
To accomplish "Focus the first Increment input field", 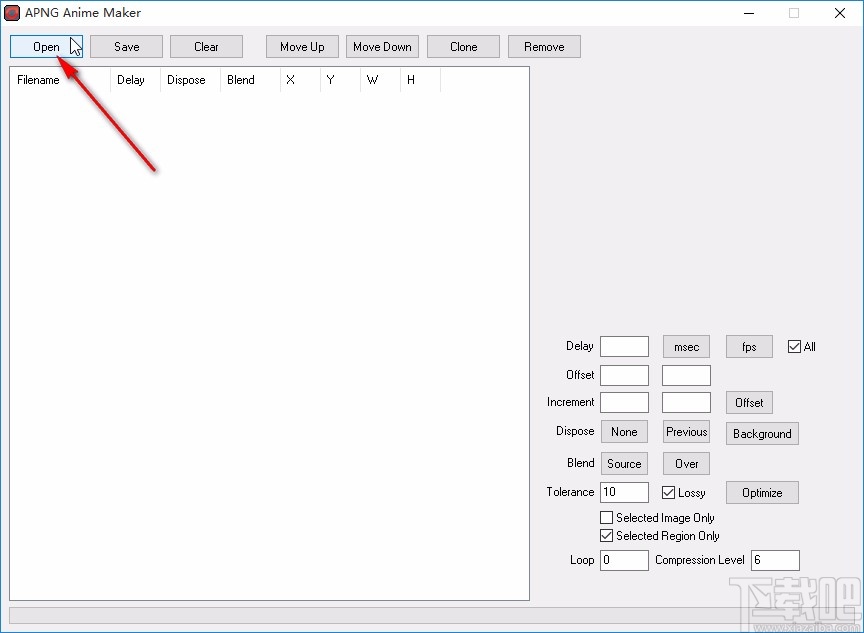I will [624, 402].
